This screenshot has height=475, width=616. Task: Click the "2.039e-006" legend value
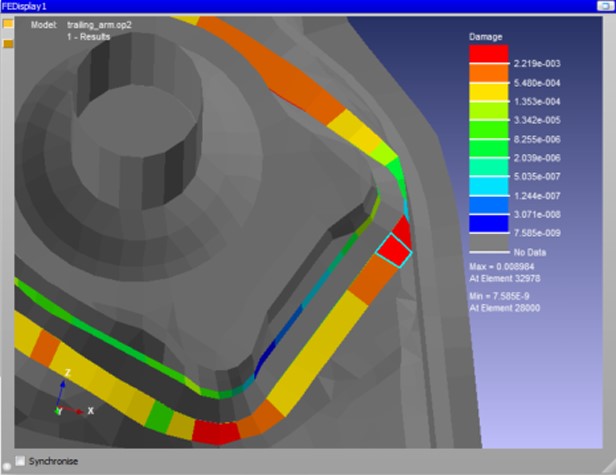click(537, 158)
